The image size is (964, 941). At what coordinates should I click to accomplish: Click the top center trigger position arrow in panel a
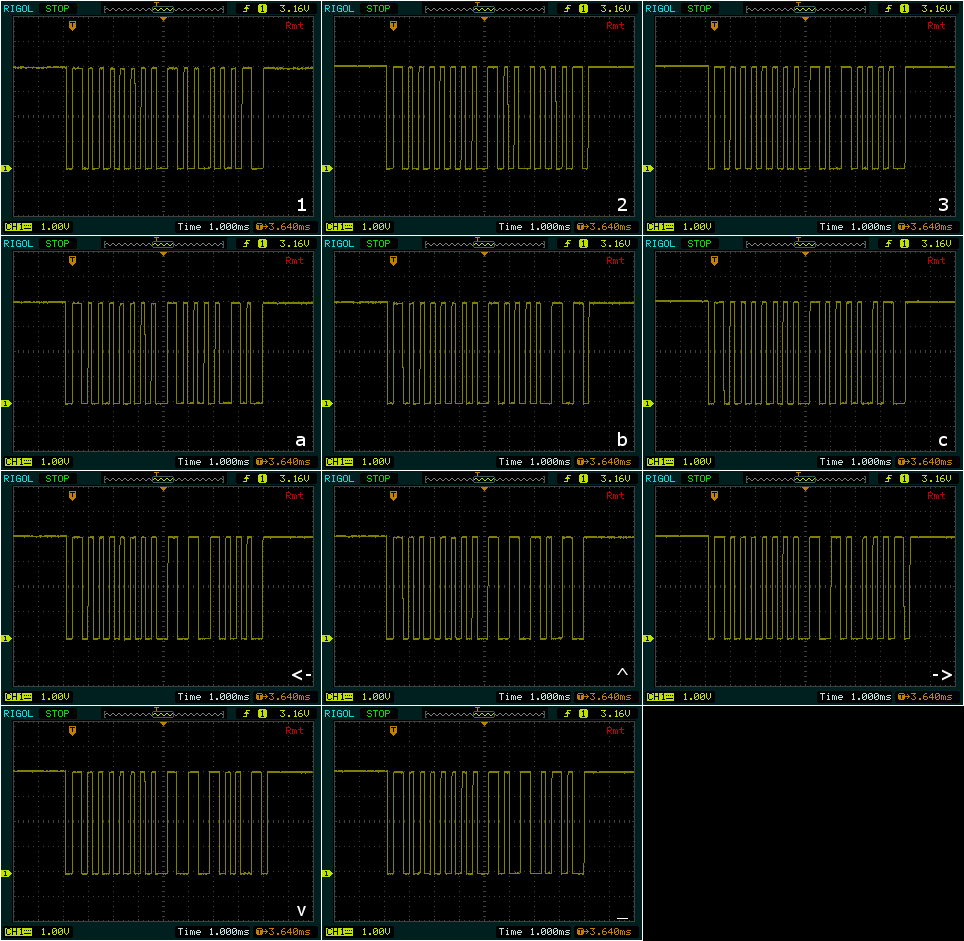pos(164,254)
